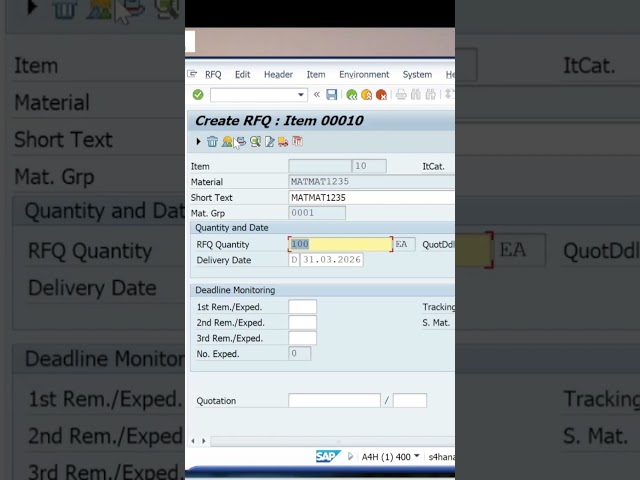Viewport: 640px width, 480px height.
Task: Click the Delivery Date category D field
Action: click(294, 260)
